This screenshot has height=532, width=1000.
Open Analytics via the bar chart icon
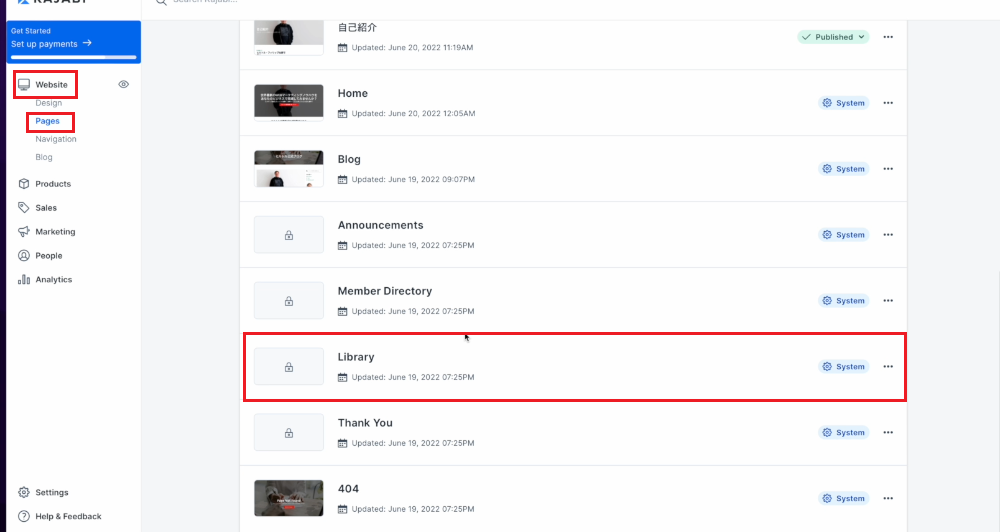pyautogui.click(x=24, y=279)
